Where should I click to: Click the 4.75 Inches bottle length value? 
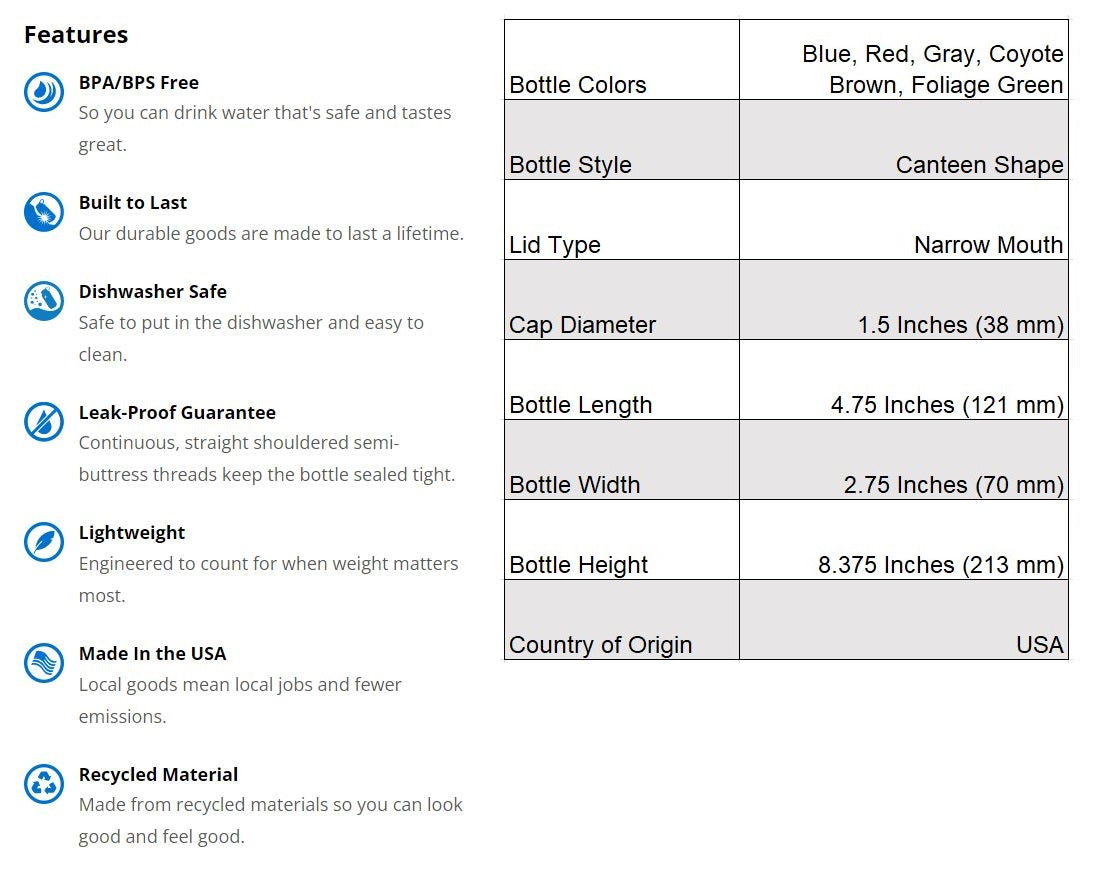946,405
